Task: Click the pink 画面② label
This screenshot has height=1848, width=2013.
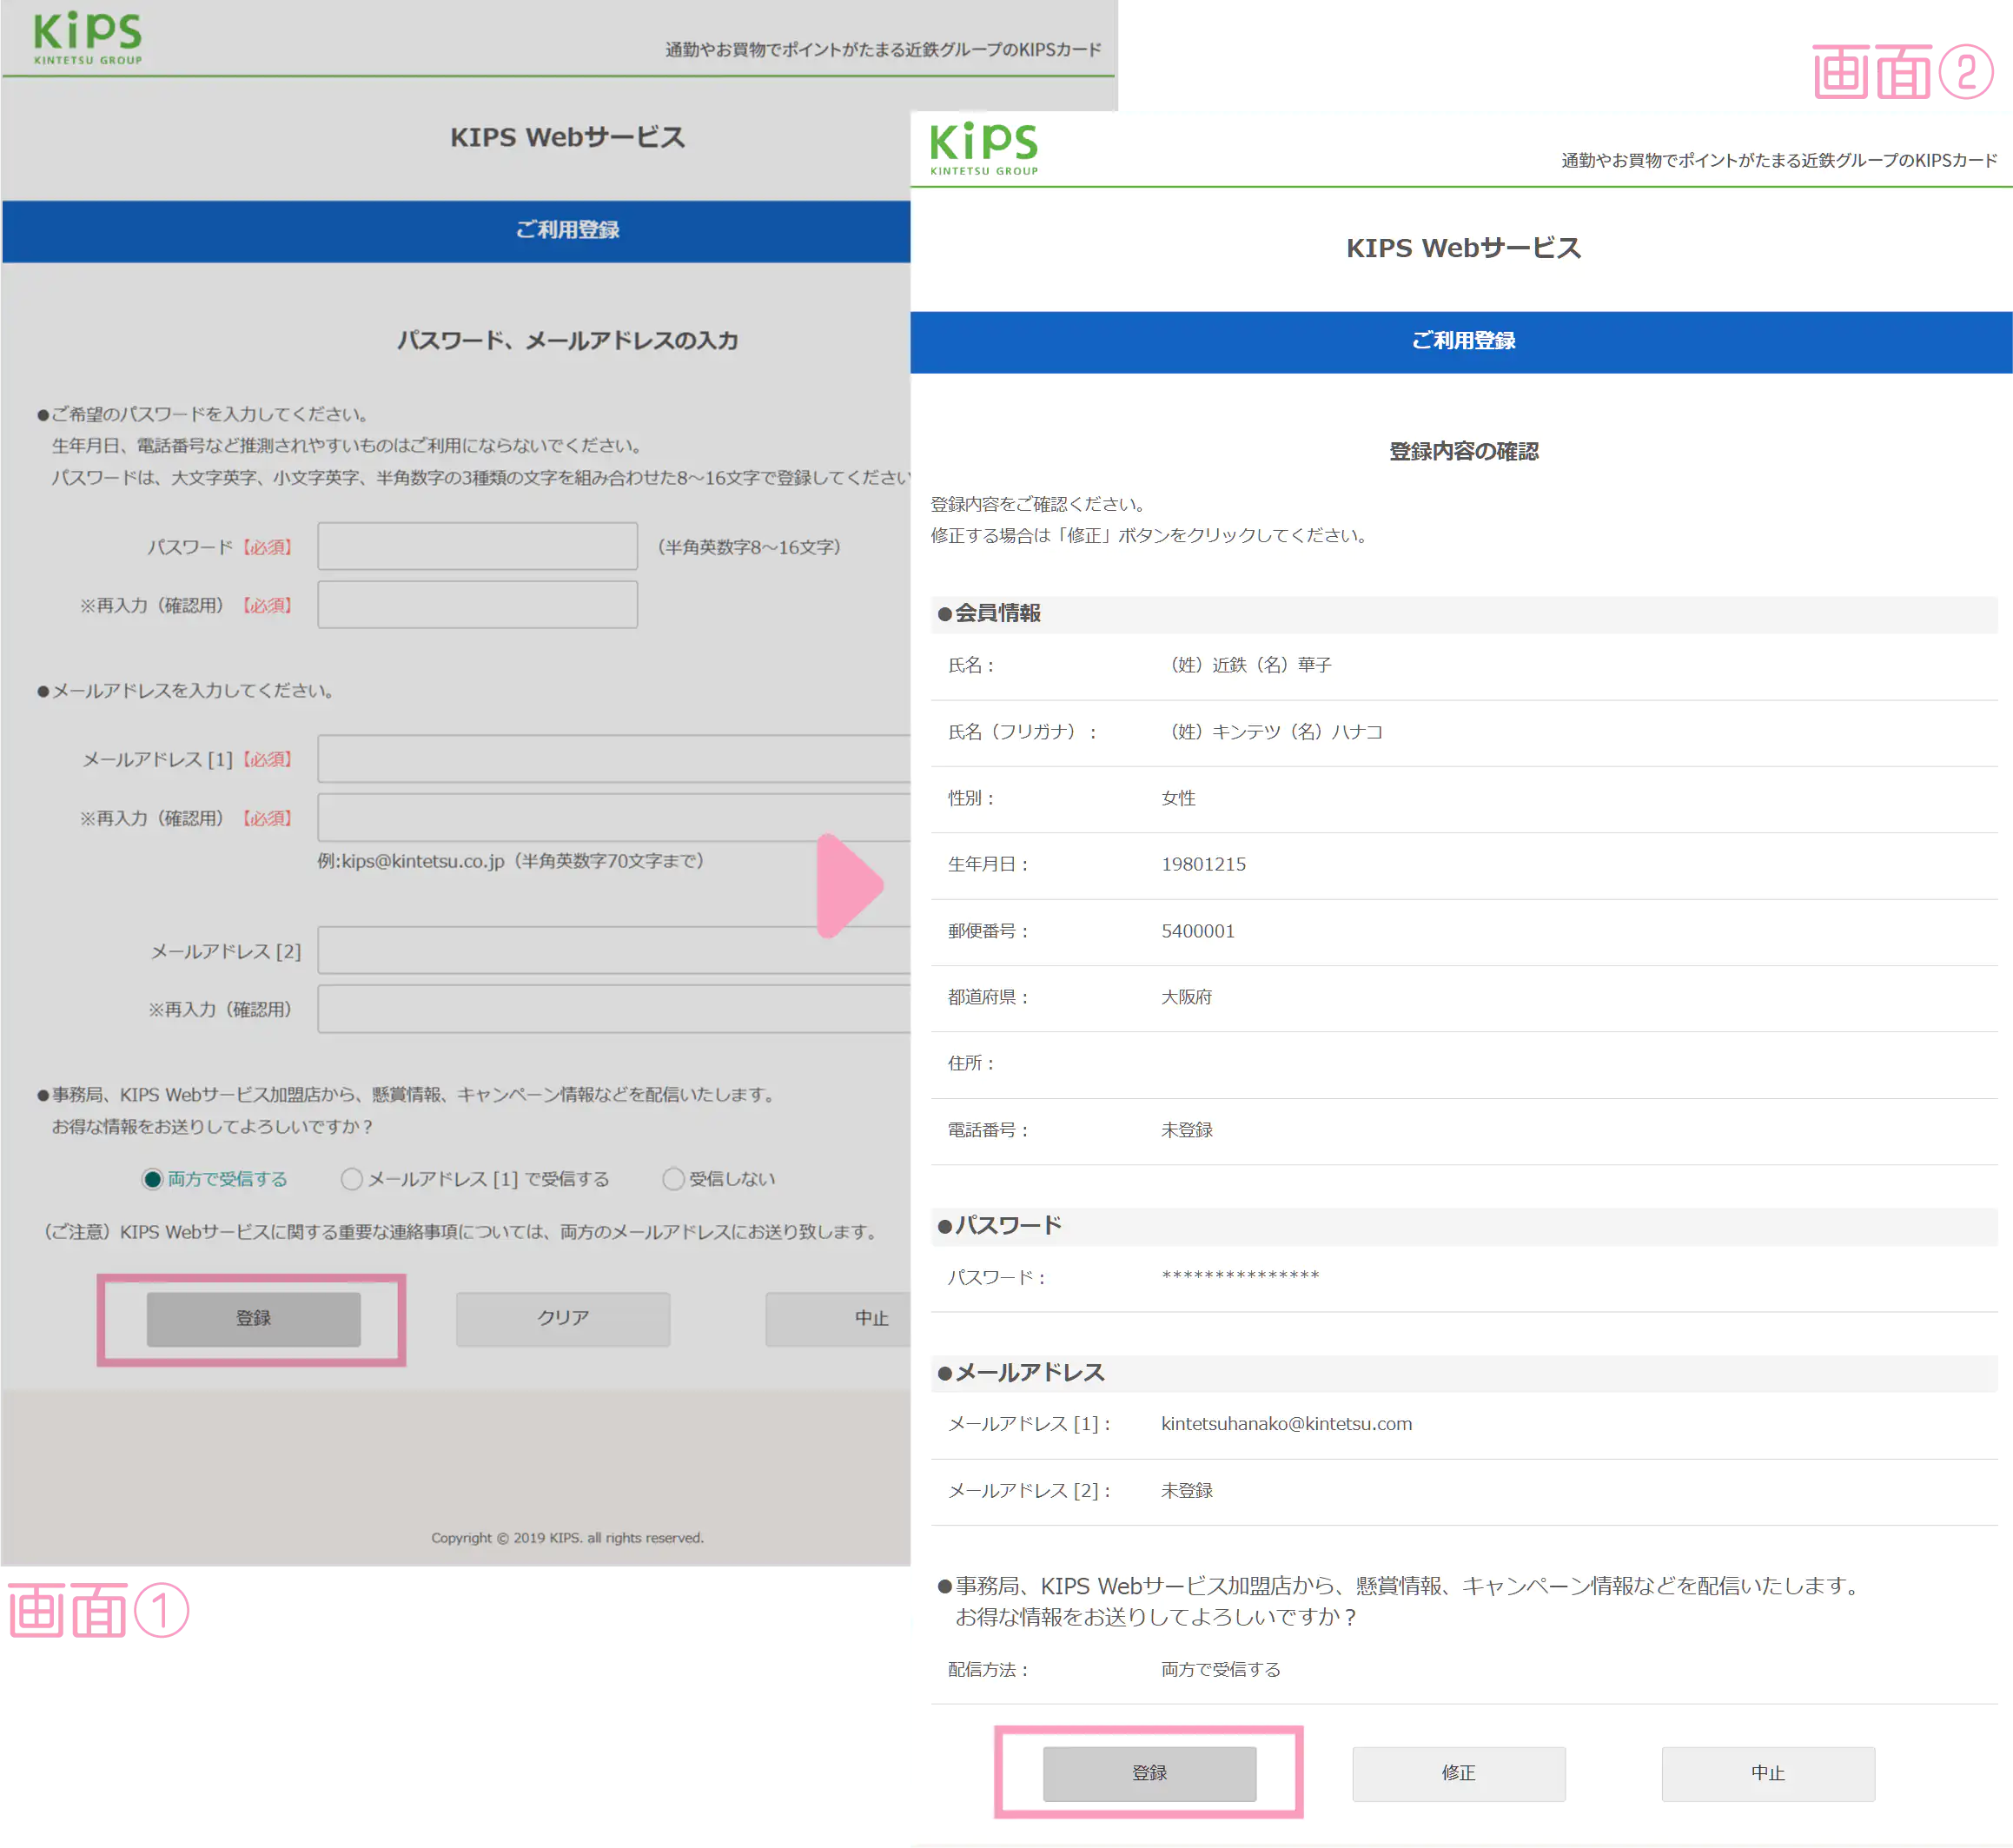Action: 1902,73
